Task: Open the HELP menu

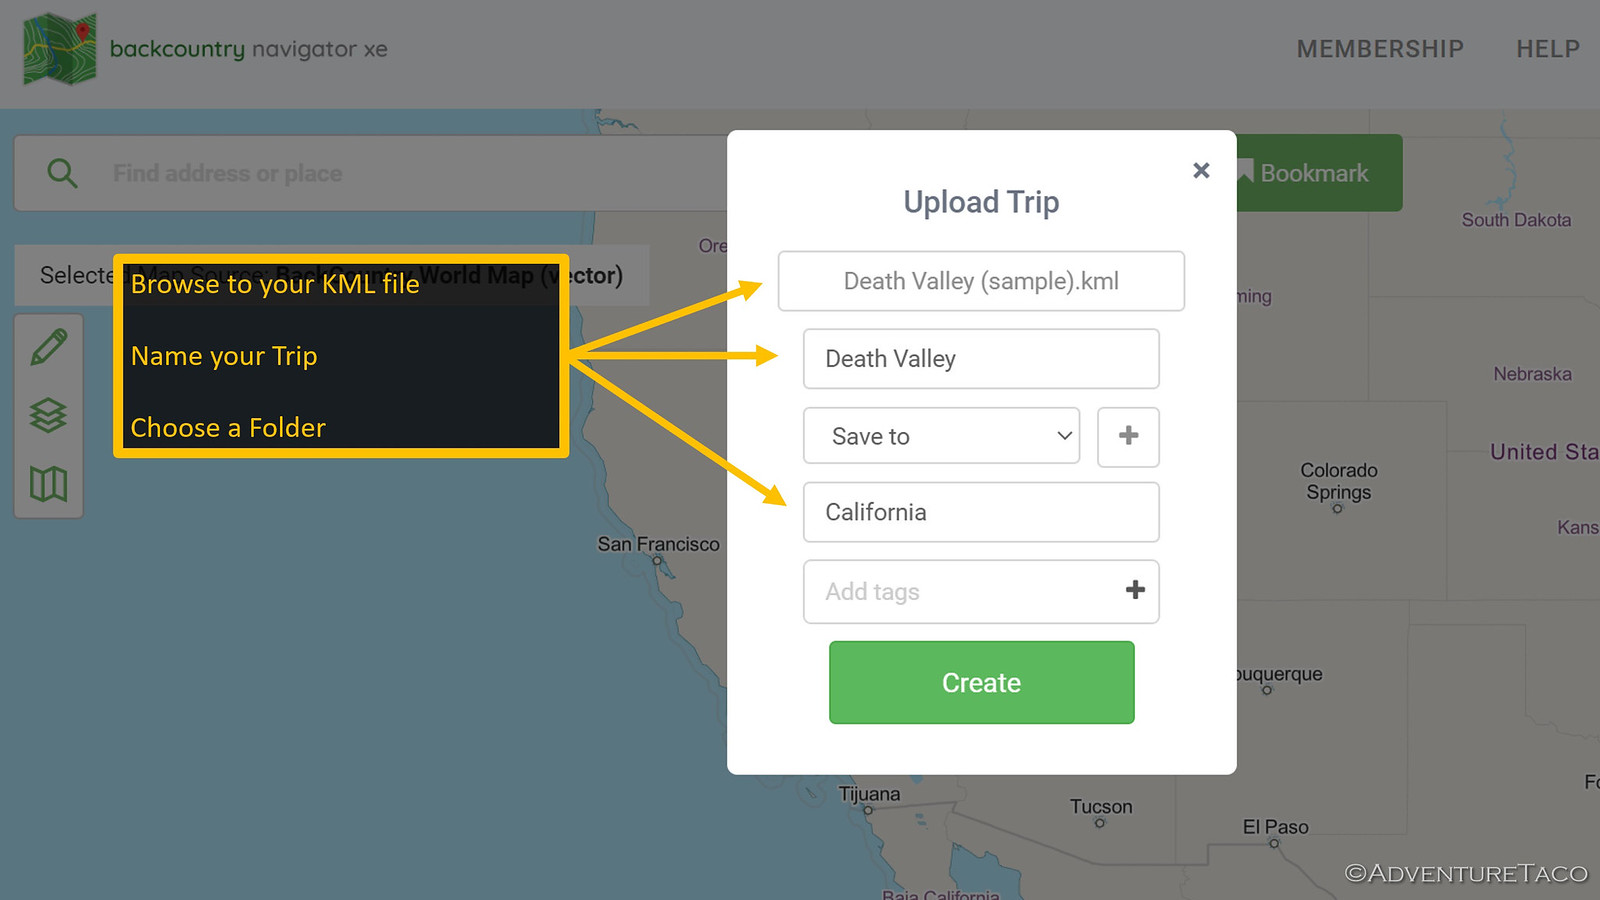Action: click(1548, 49)
